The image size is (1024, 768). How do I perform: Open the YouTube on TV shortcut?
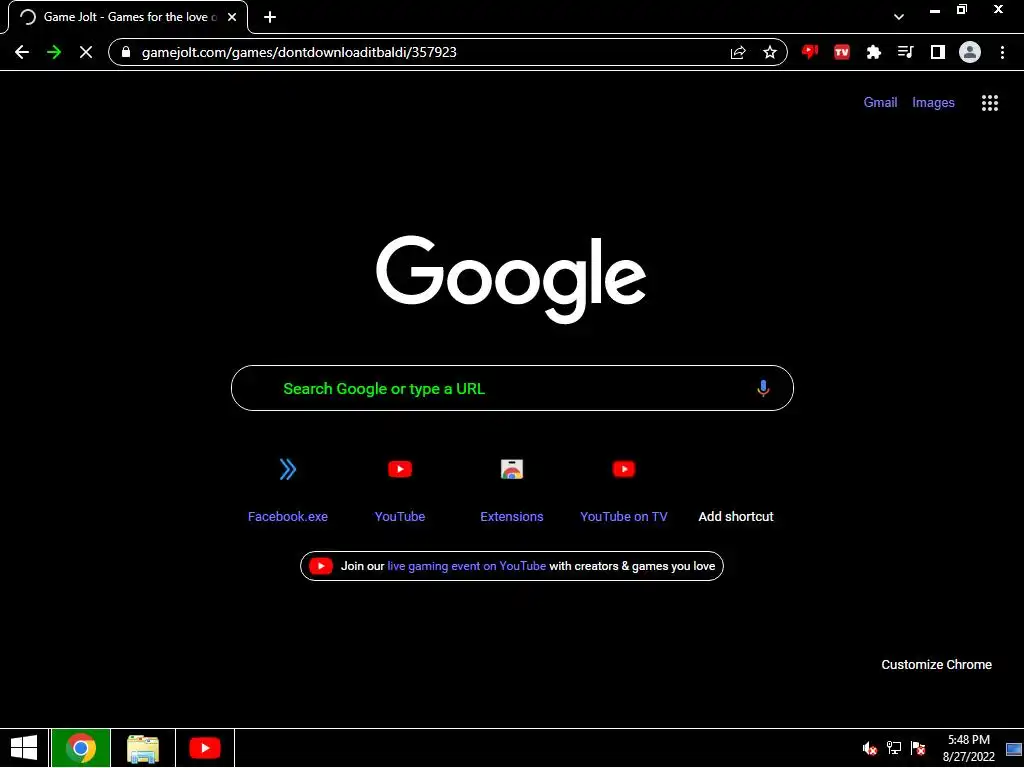click(624, 488)
